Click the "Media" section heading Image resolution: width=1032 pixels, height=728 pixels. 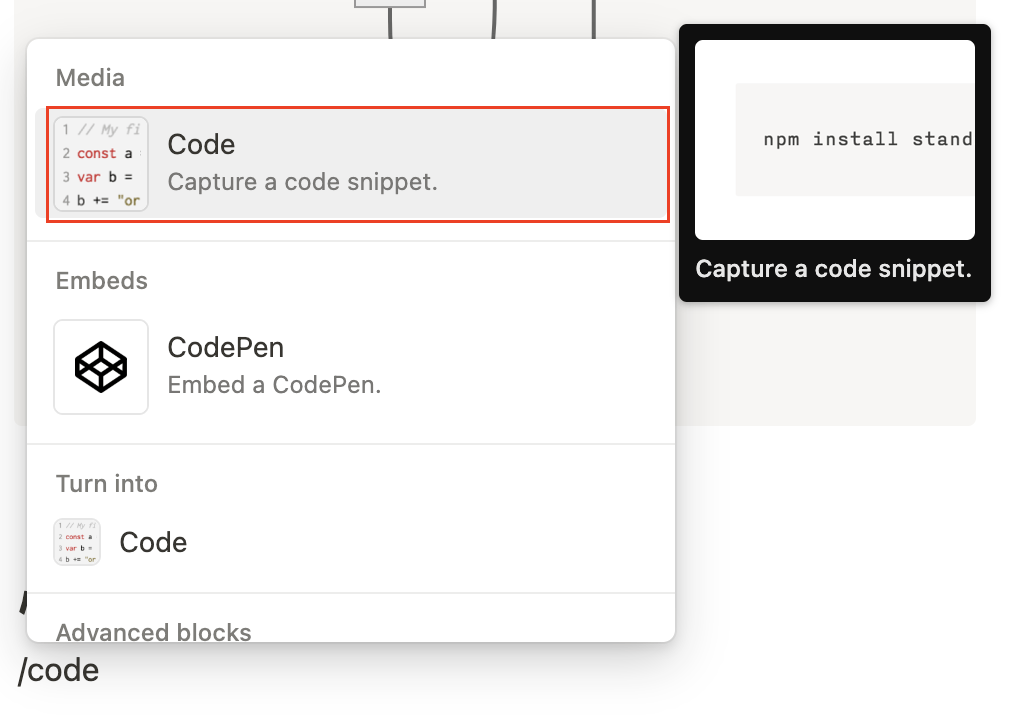click(x=90, y=77)
